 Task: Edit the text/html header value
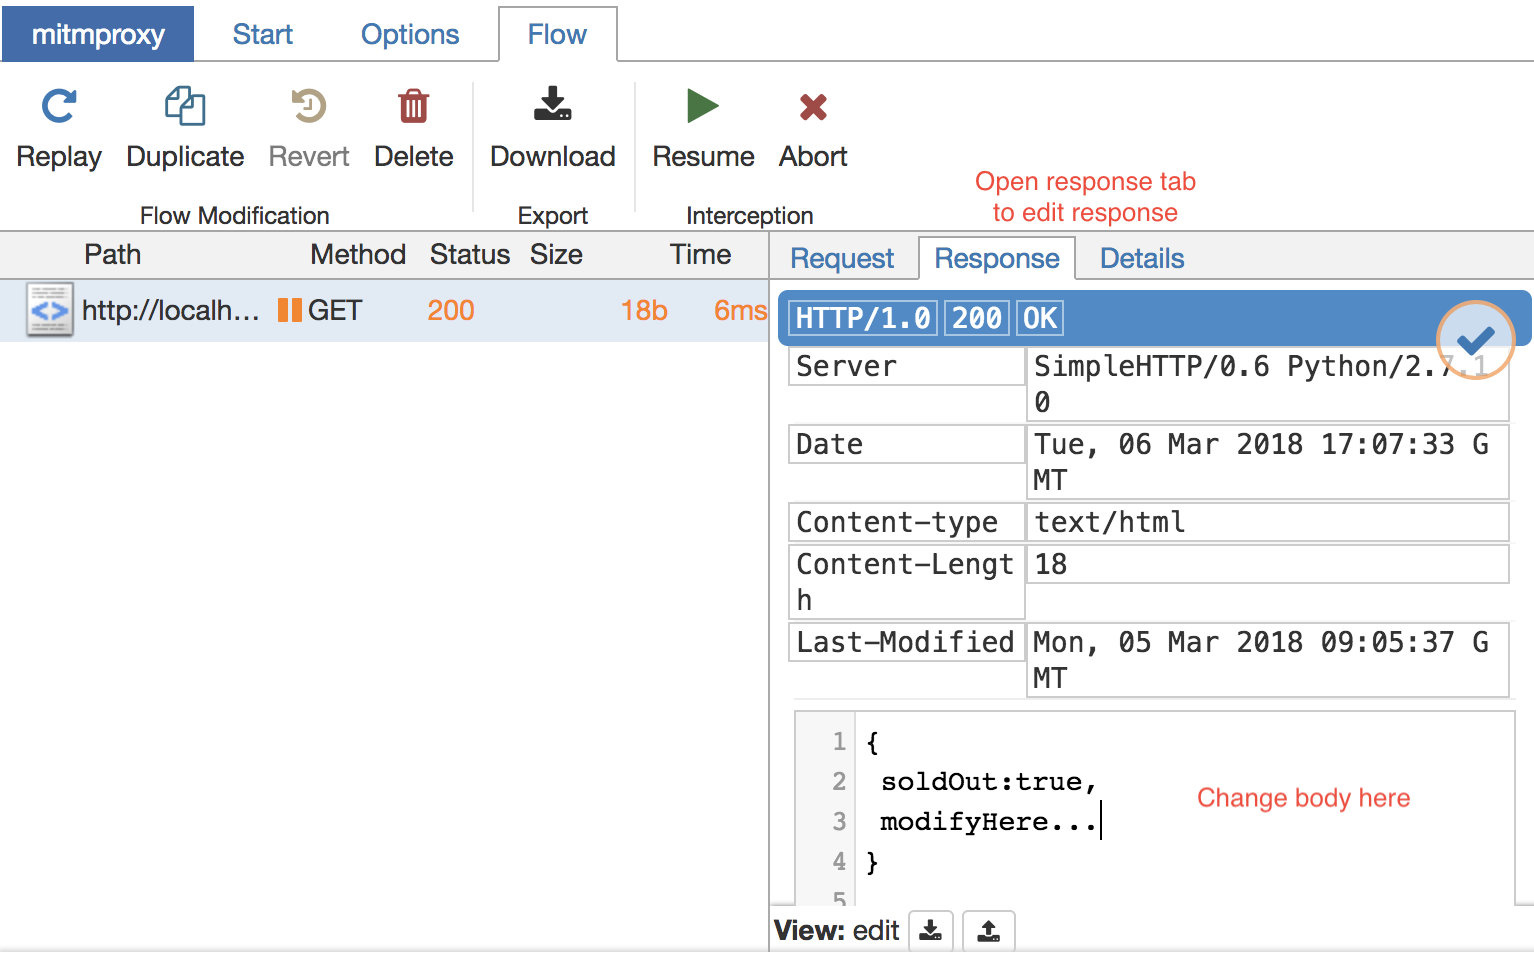point(1267,522)
